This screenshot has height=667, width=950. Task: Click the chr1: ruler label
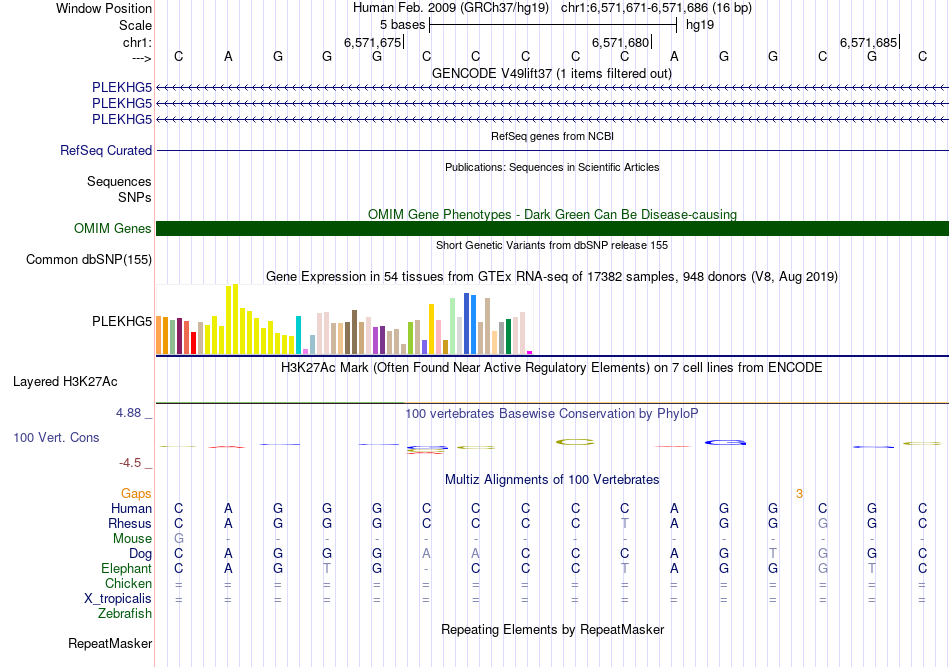(137, 42)
